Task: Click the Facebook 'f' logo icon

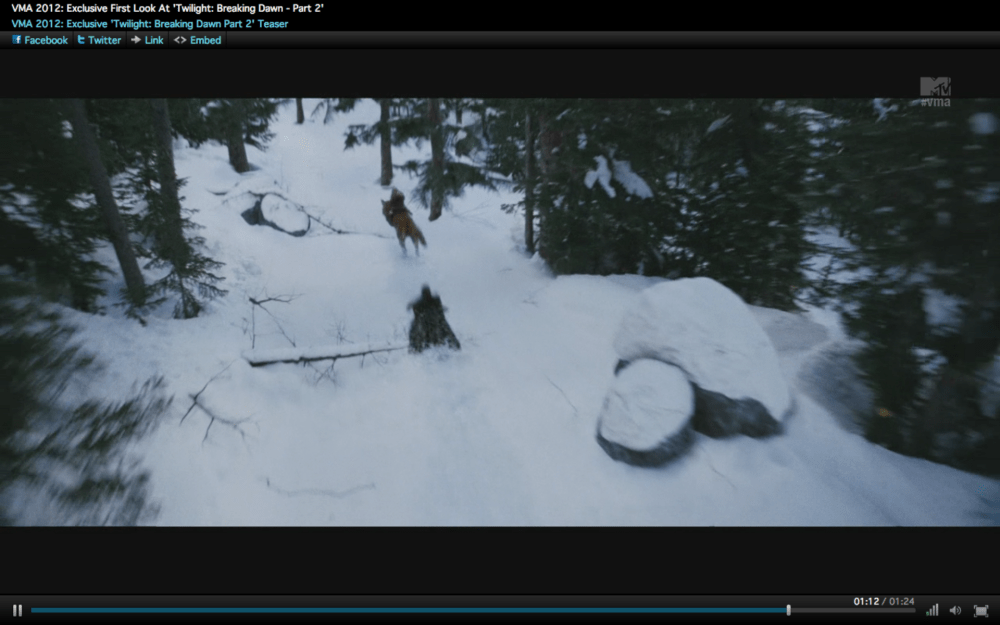Action: (x=17, y=40)
